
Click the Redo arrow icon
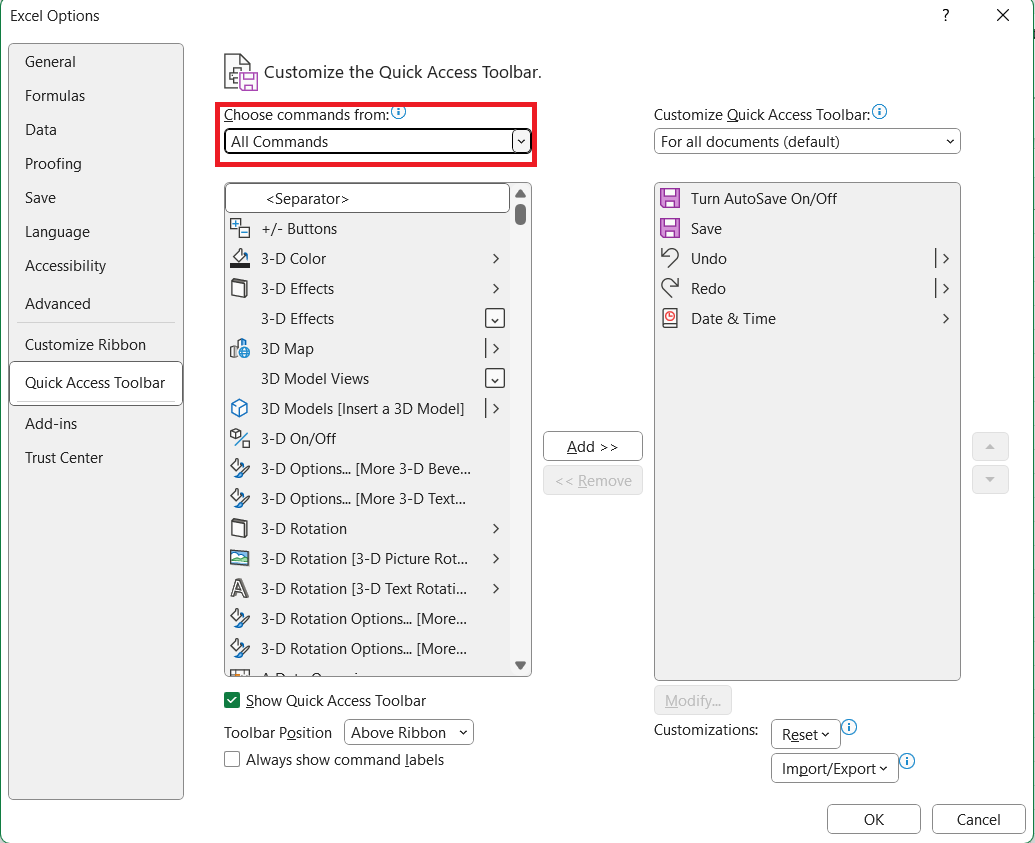670,288
